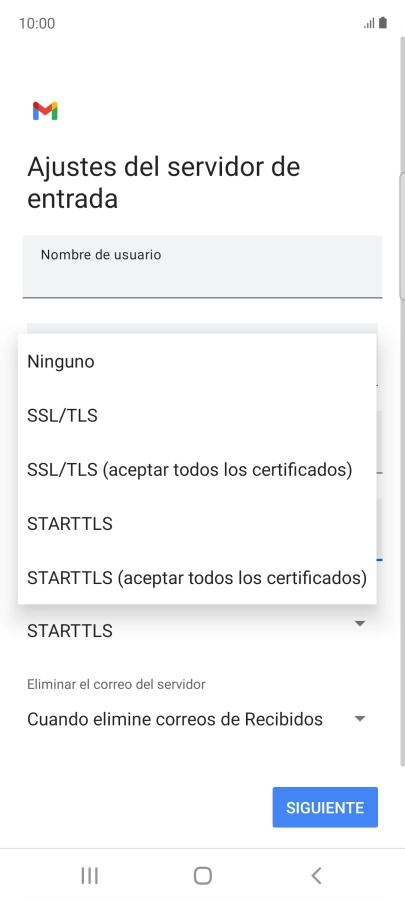
Task: Tap the Ajustes del servidor de entrada heading
Action: (163, 182)
